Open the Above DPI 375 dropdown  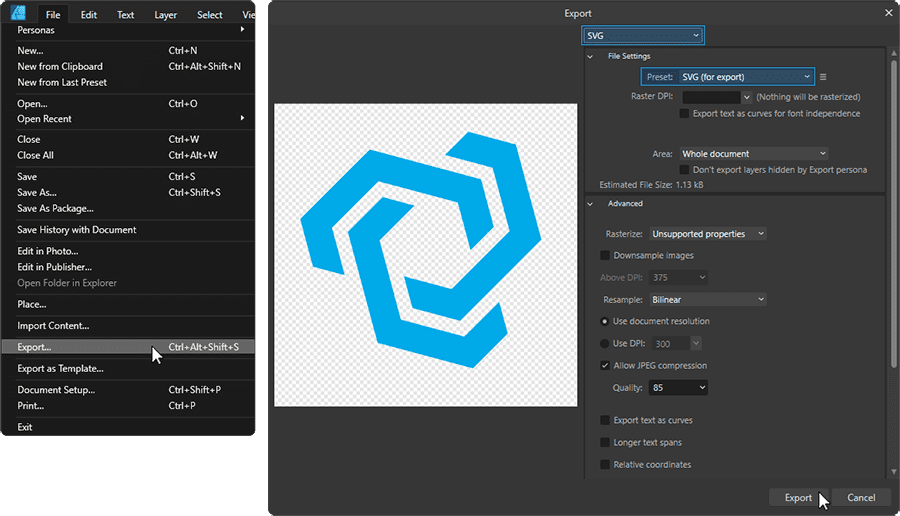click(x=678, y=278)
